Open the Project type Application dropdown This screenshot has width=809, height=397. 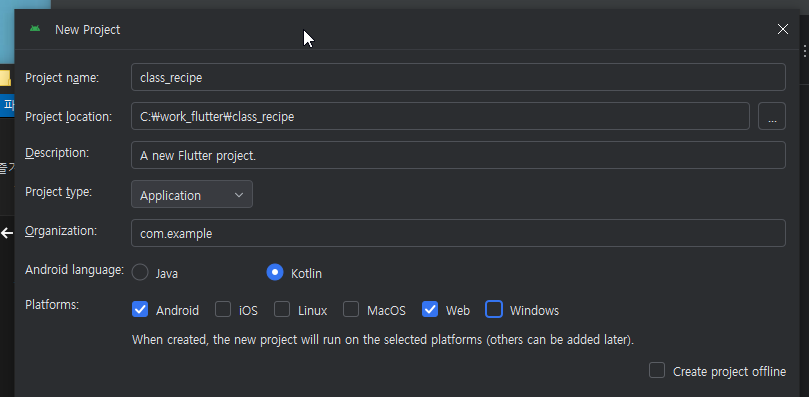192,194
